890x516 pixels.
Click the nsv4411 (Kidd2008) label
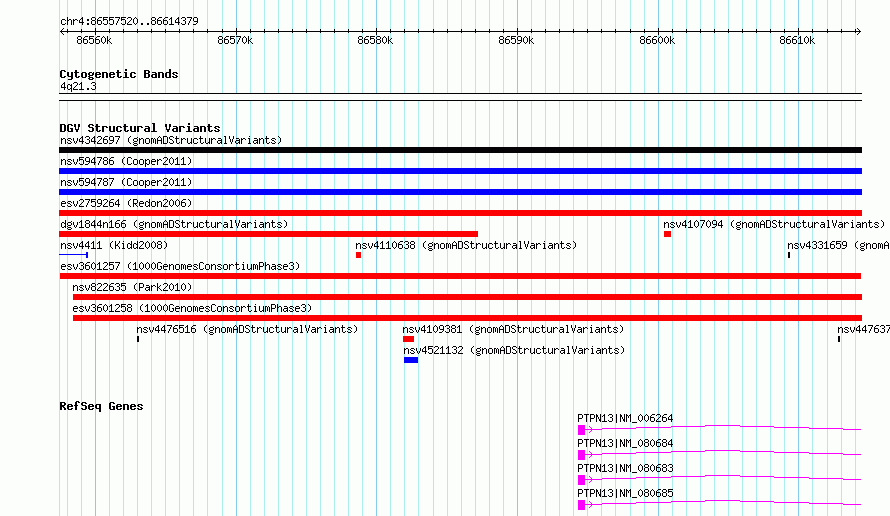(114, 245)
